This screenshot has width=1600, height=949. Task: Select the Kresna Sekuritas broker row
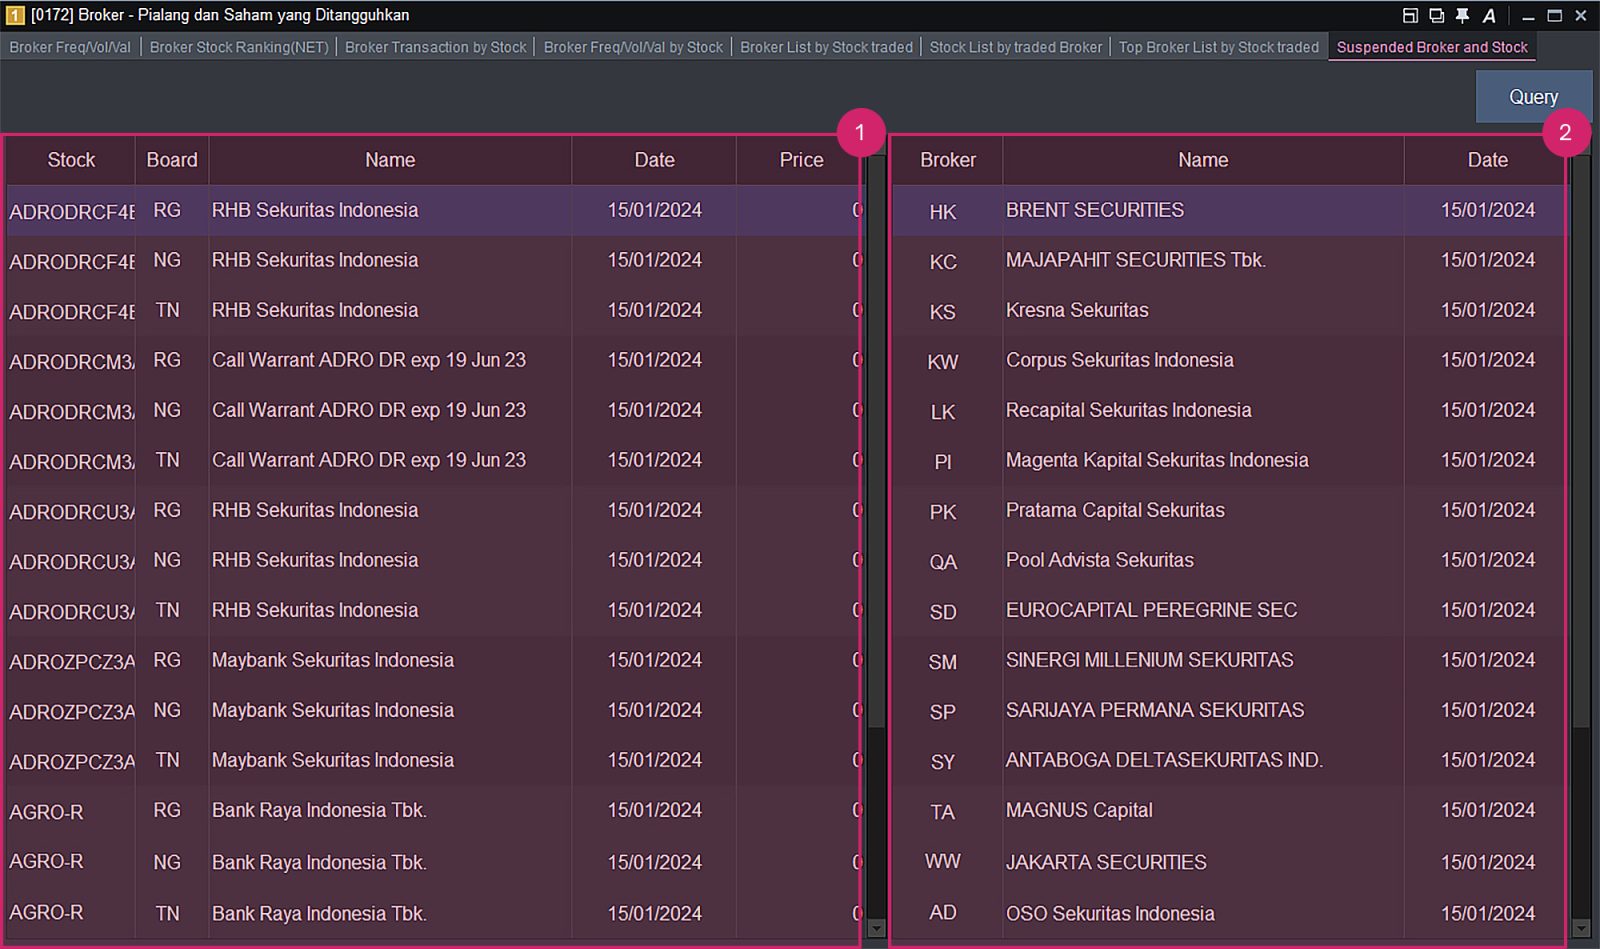[1200, 310]
